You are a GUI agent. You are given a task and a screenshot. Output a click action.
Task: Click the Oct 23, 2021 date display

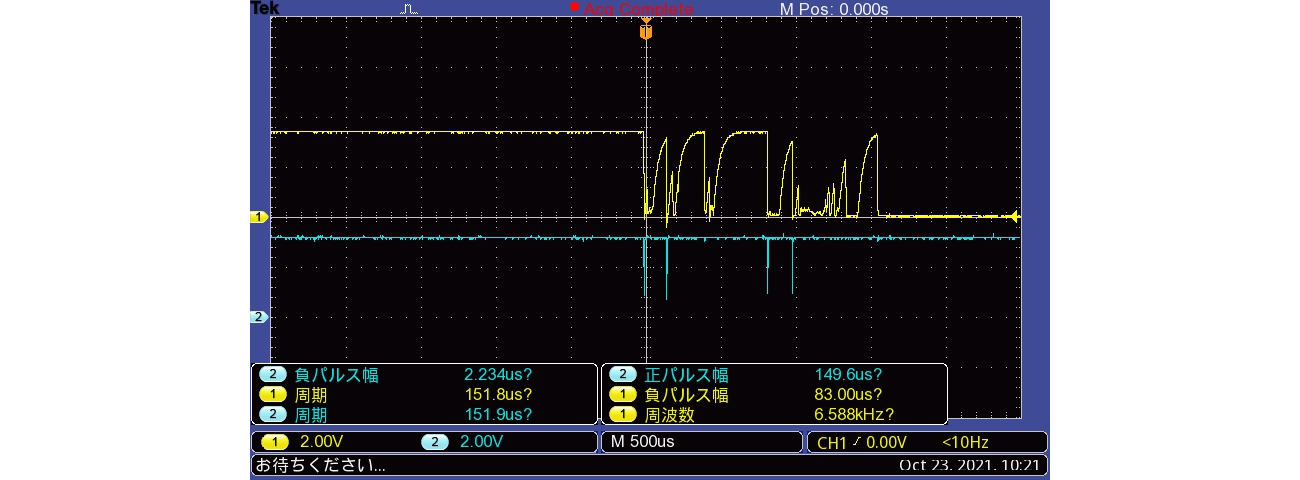[969, 465]
